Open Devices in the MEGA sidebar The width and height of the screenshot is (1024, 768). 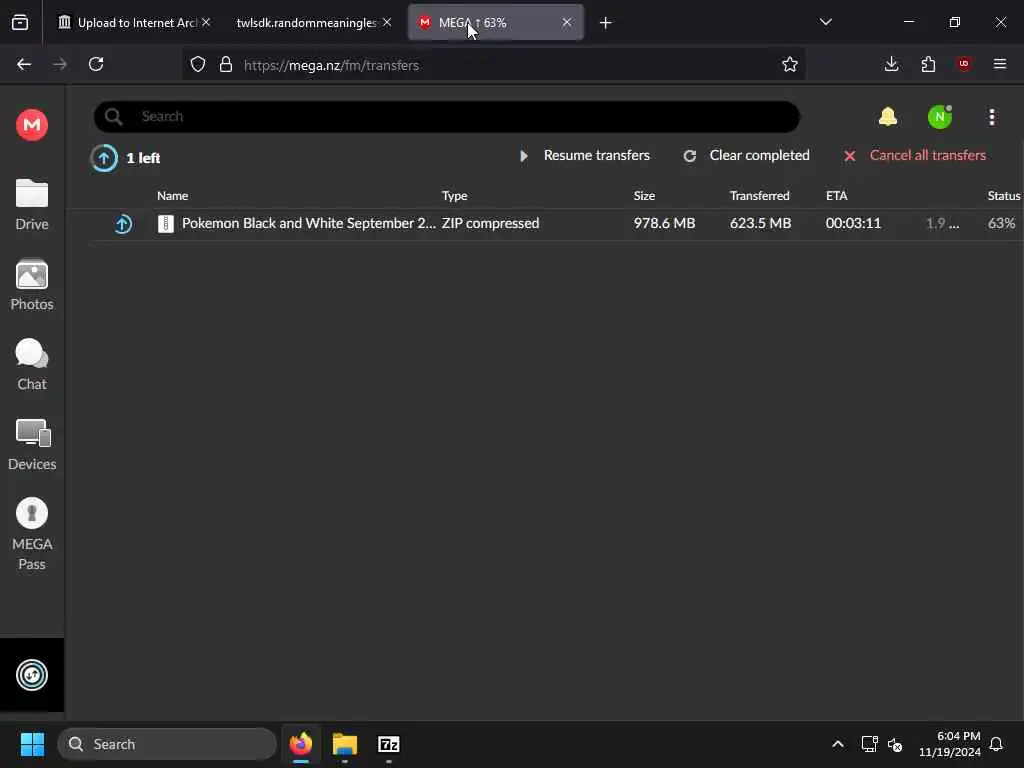tap(32, 445)
